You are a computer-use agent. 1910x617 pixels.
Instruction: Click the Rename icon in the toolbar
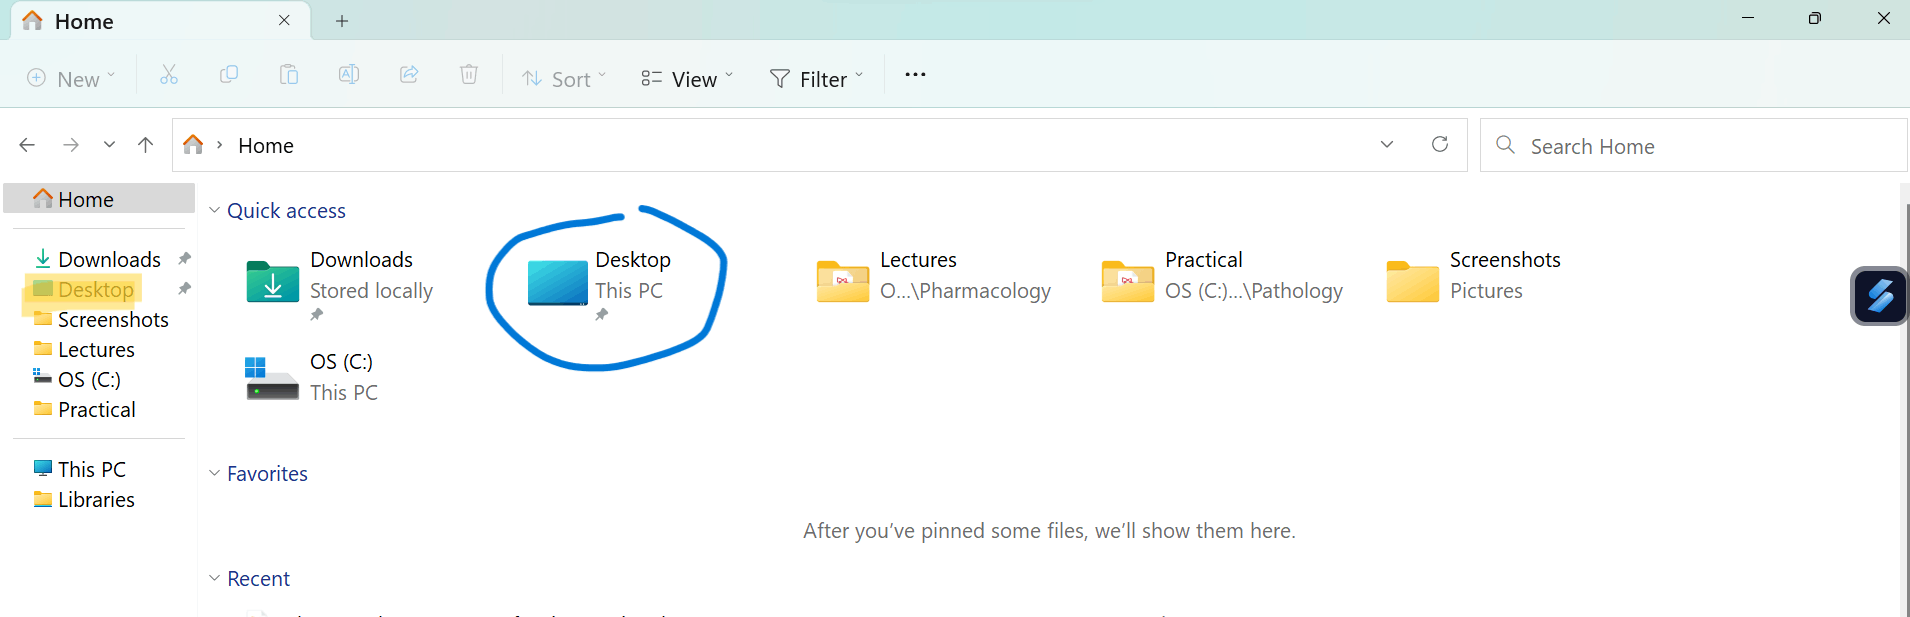[349, 75]
